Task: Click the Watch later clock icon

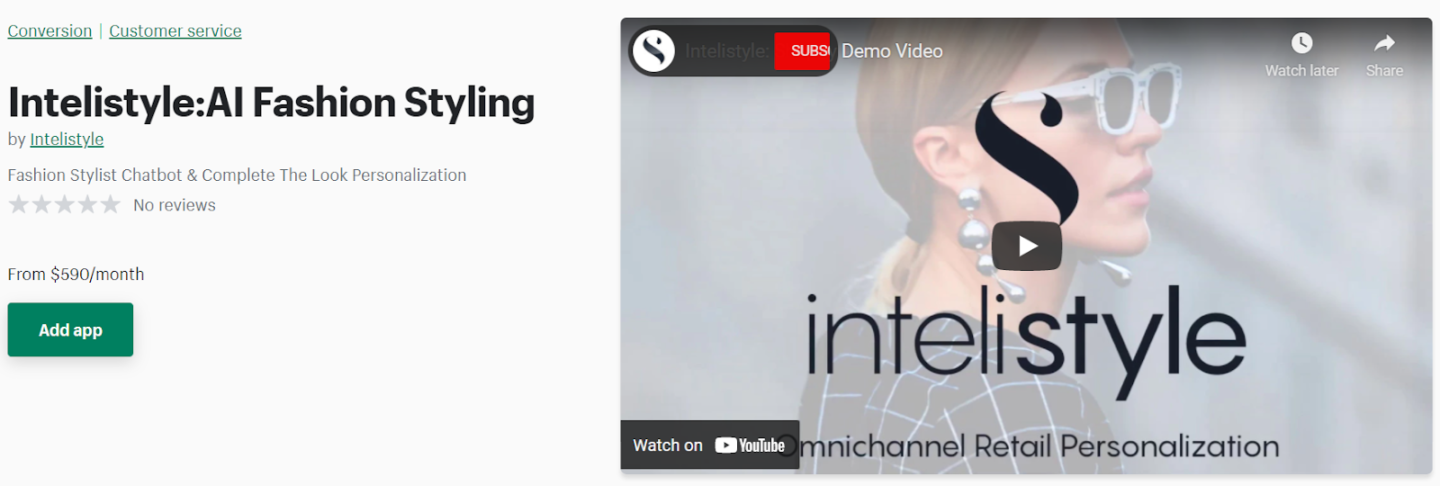Action: (x=1301, y=43)
